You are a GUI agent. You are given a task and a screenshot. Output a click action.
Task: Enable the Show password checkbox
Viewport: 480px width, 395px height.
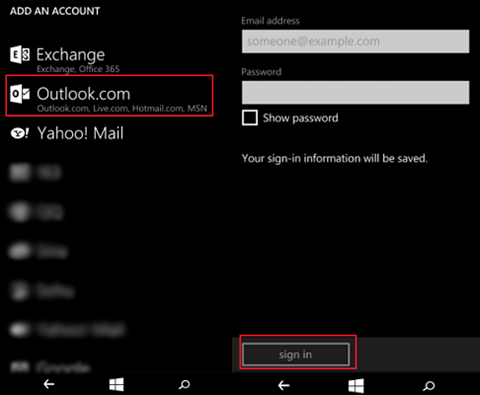point(250,118)
